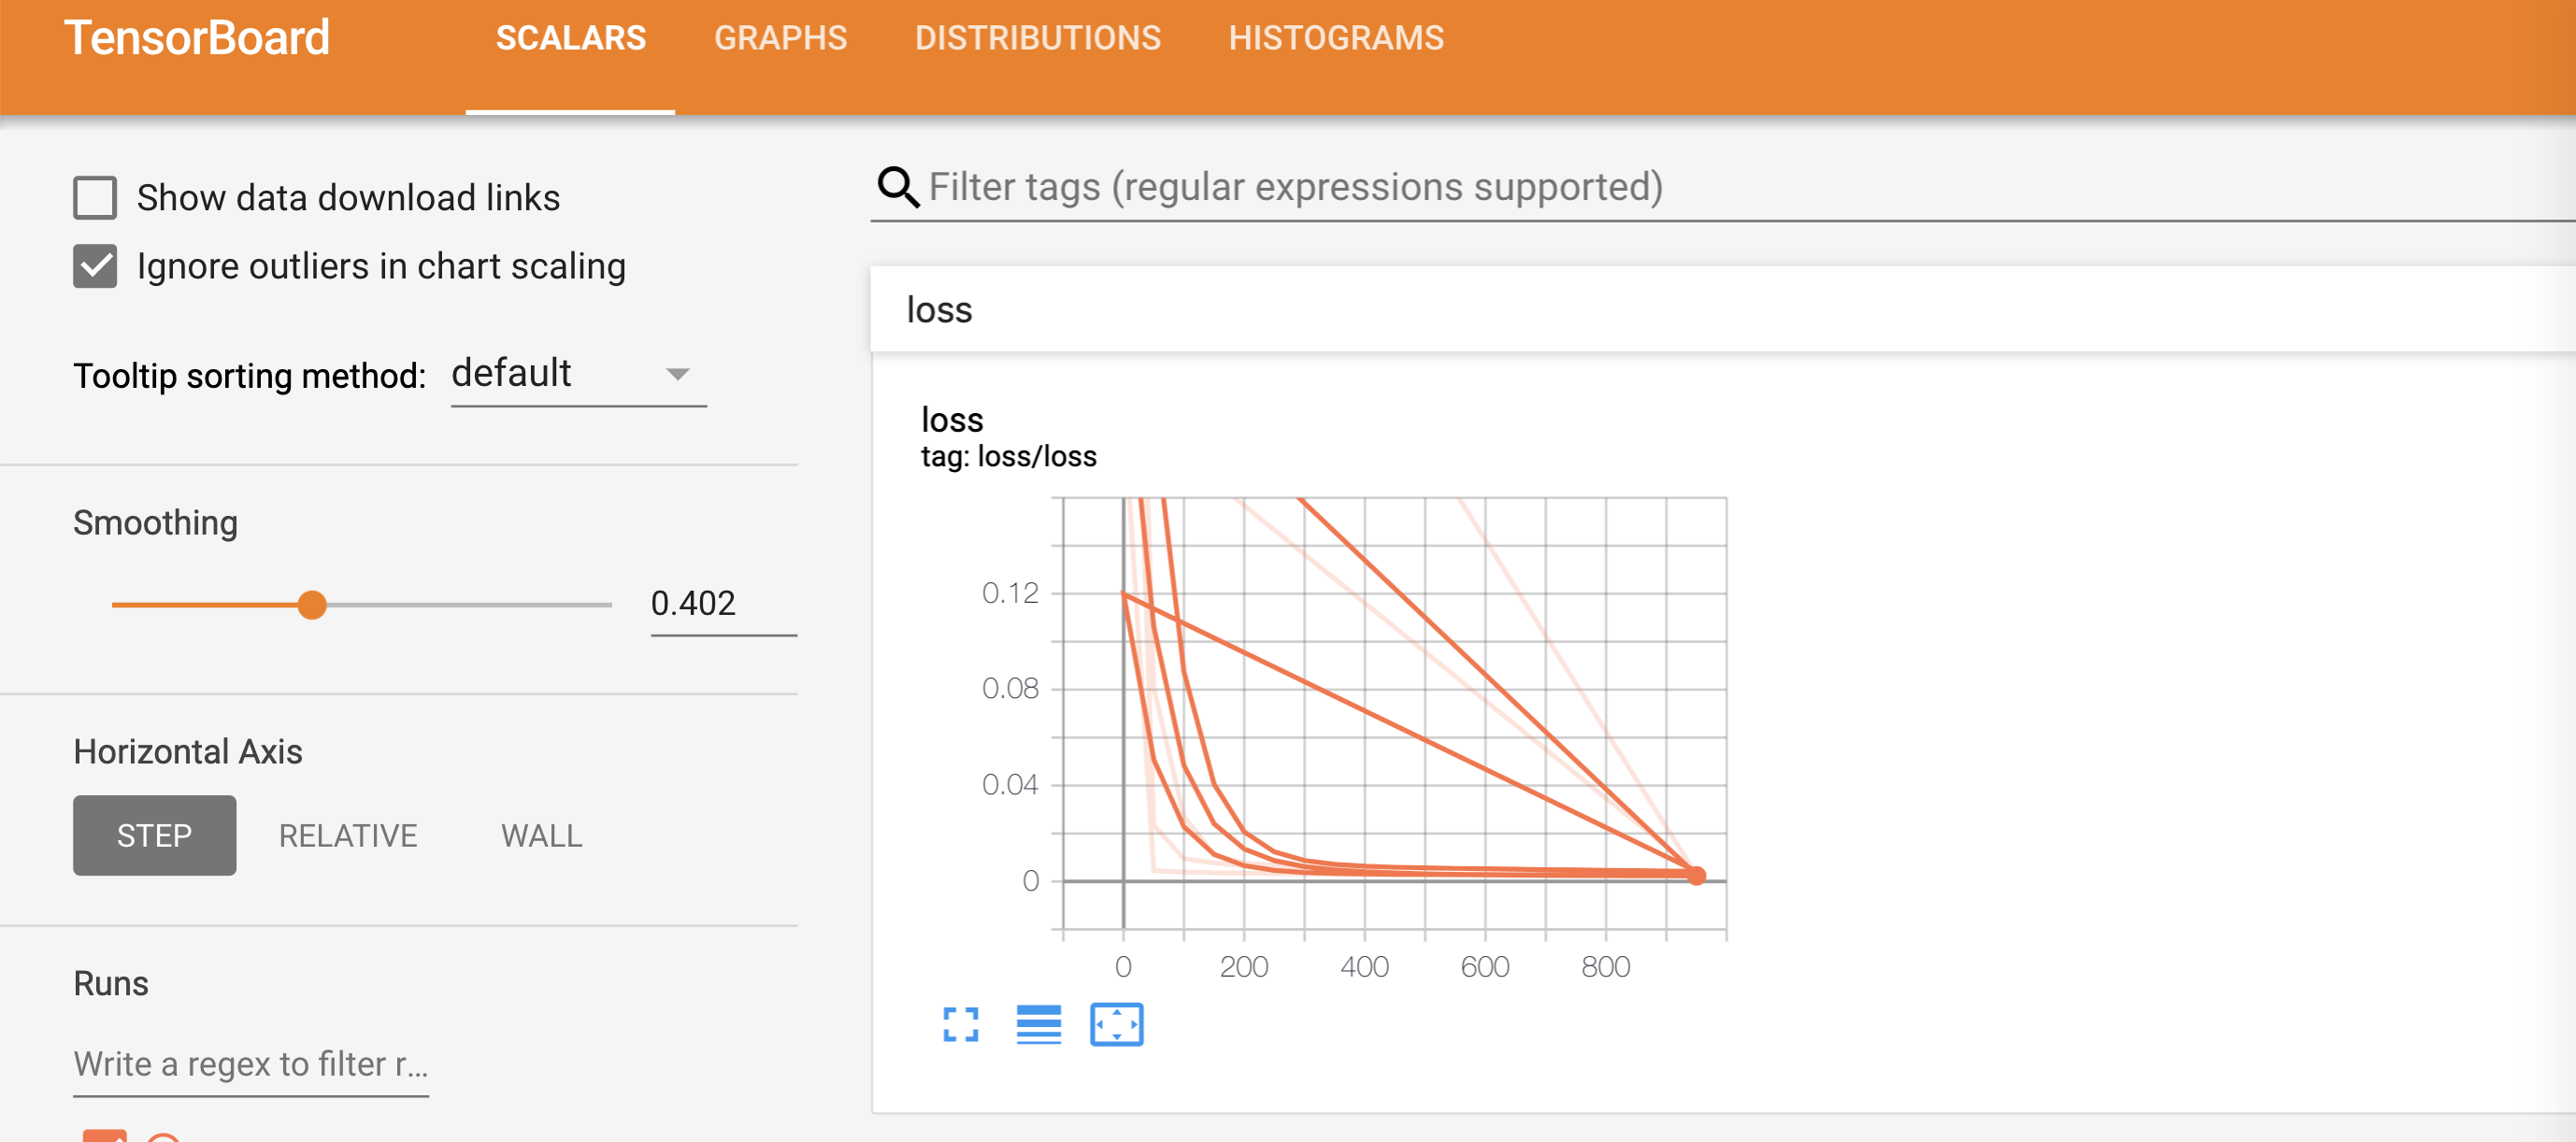Image resolution: width=2576 pixels, height=1142 pixels.
Task: Uncheck Ignore outliers in chart scaling
Action: 95,266
